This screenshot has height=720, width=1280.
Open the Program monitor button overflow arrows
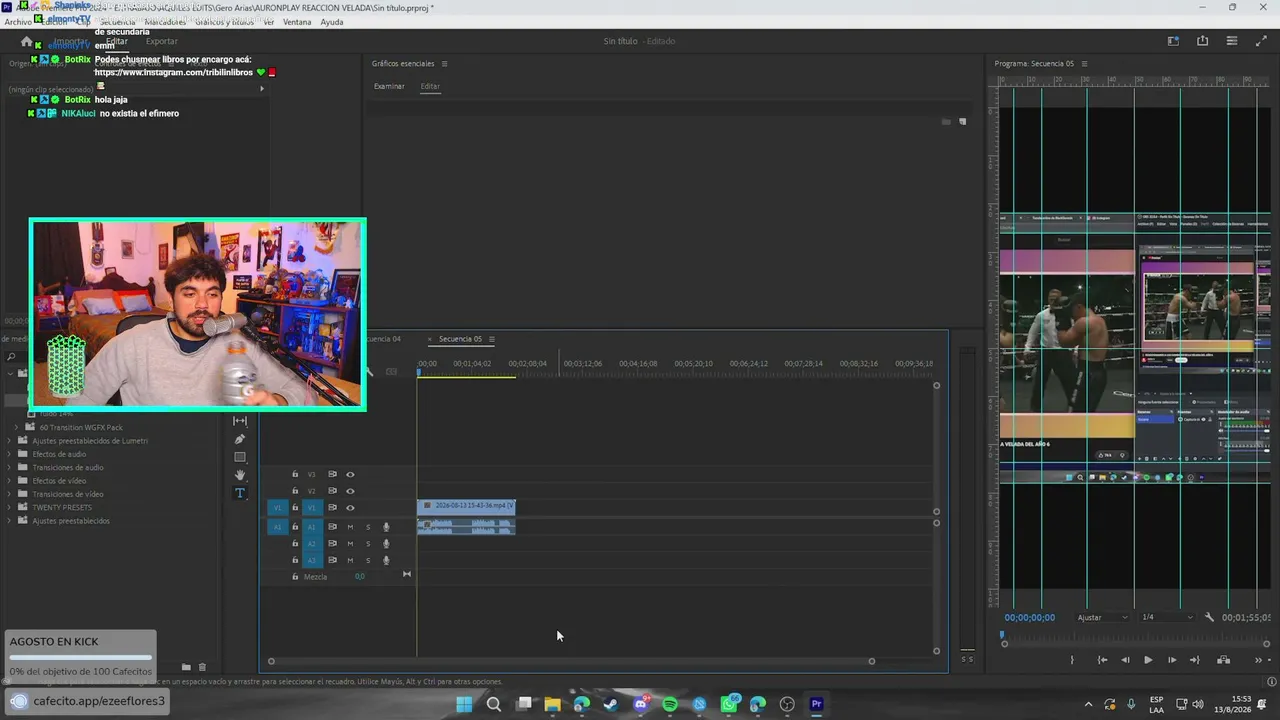click(x=1259, y=660)
